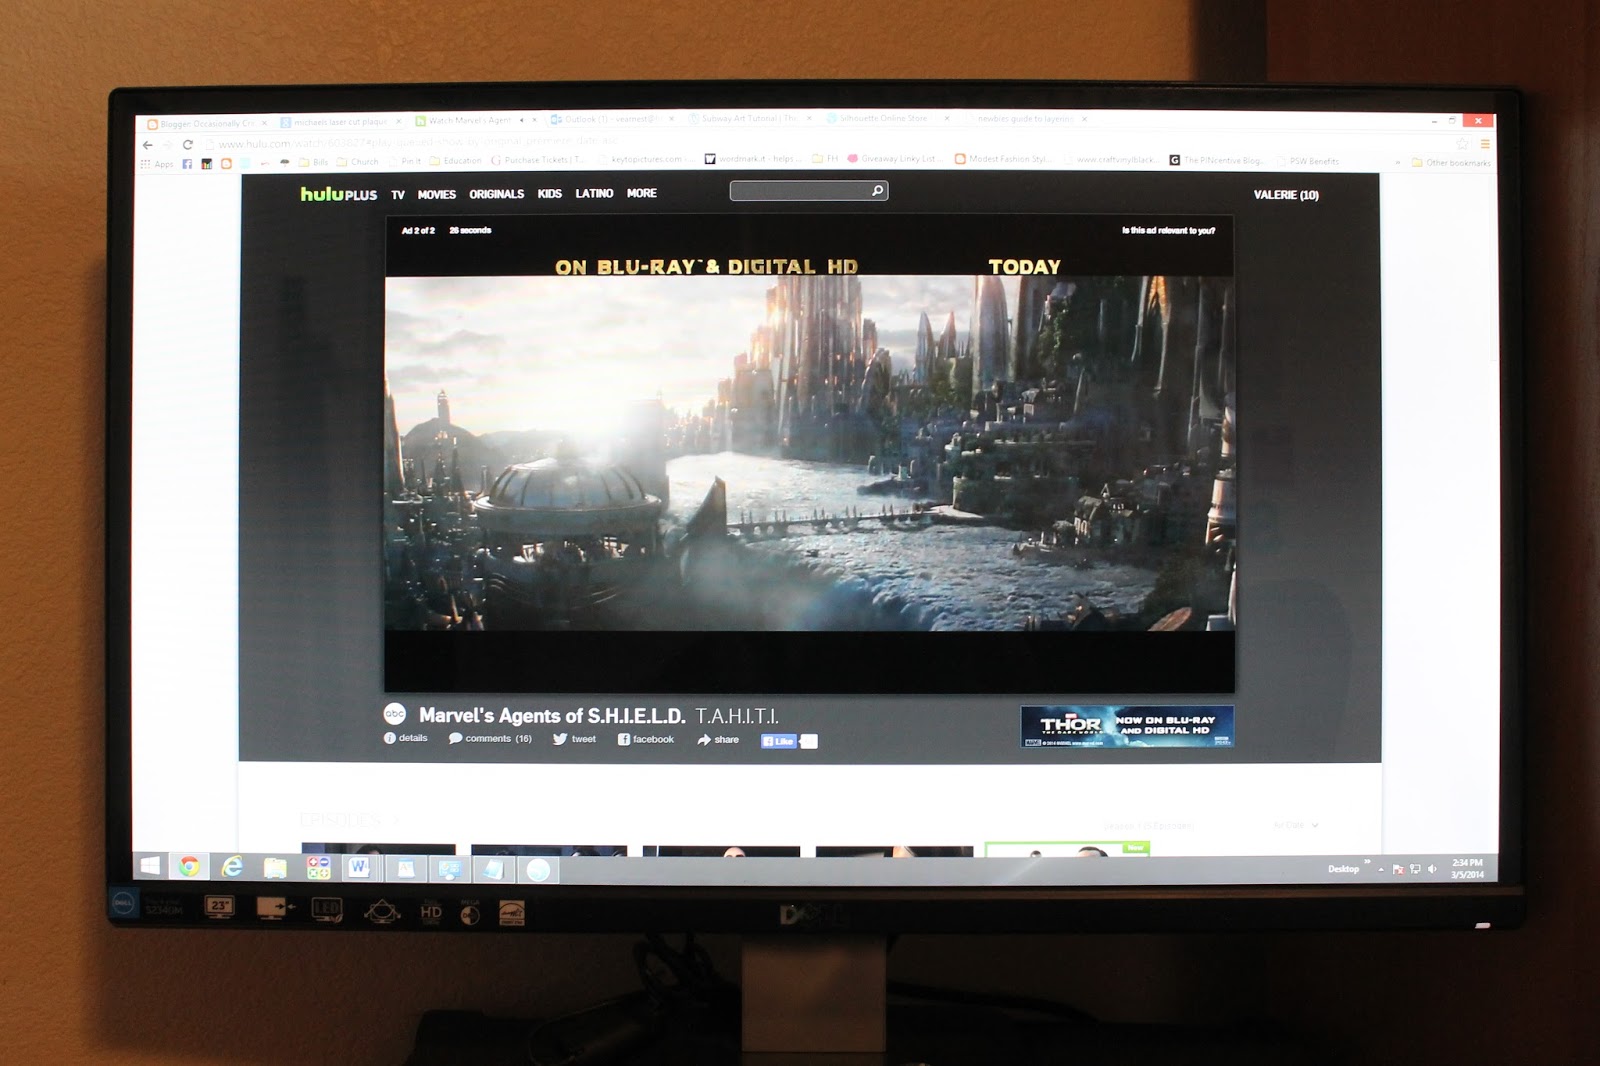Open the Action Center flag icon
The width and height of the screenshot is (1600, 1066).
(x=1398, y=869)
